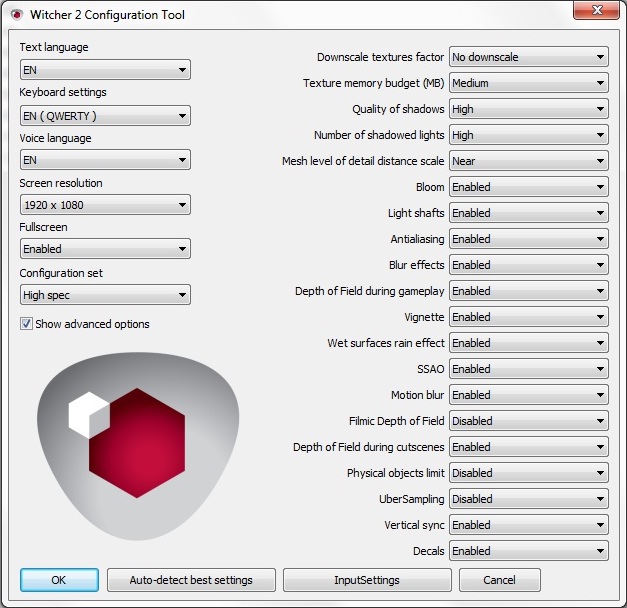This screenshot has width=627, height=608.
Task: Open Mesh level of detail distance dropdown
Action: point(529,161)
